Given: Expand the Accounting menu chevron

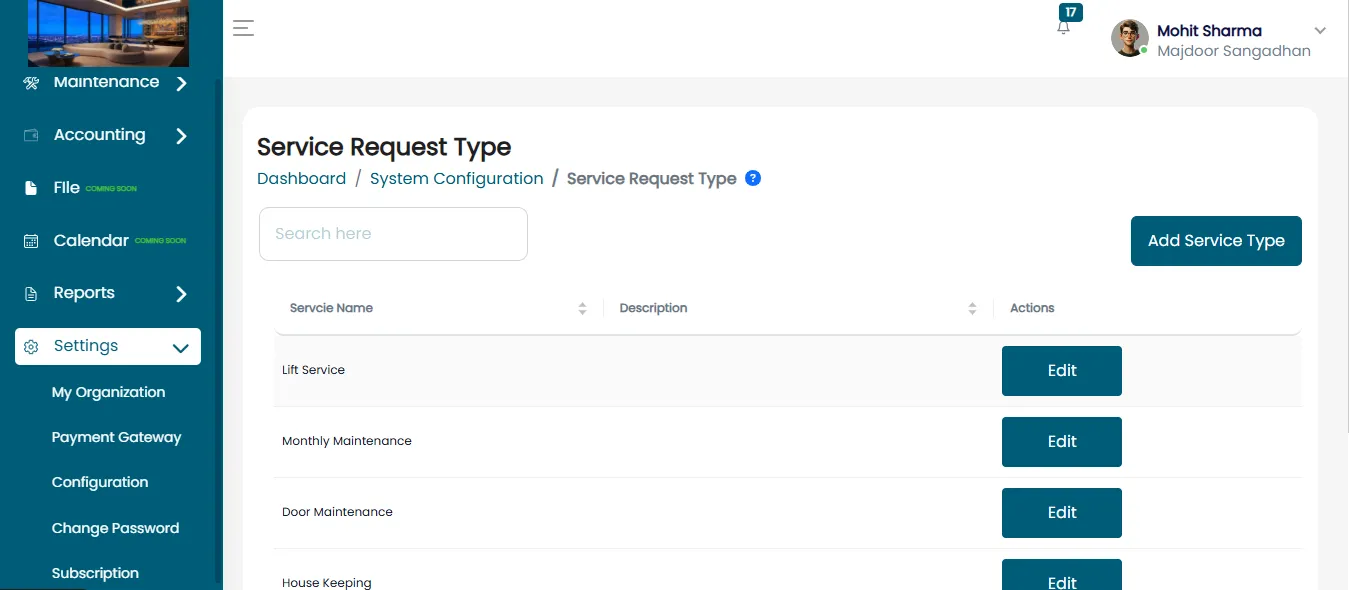Looking at the screenshot, I should pyautogui.click(x=181, y=135).
